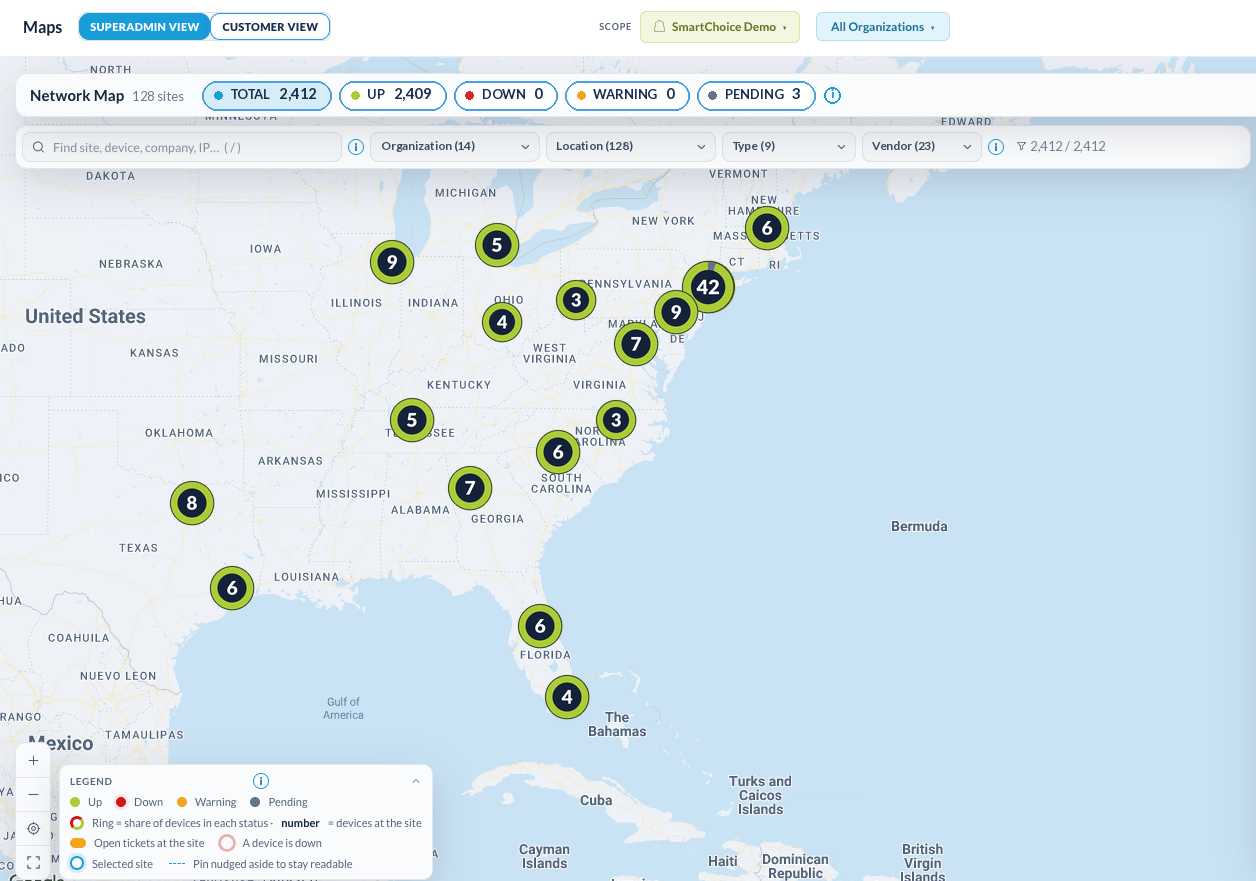Click the 6-device cluster pin above South Carolina
Viewport: 1256px width, 881px height.
point(558,452)
